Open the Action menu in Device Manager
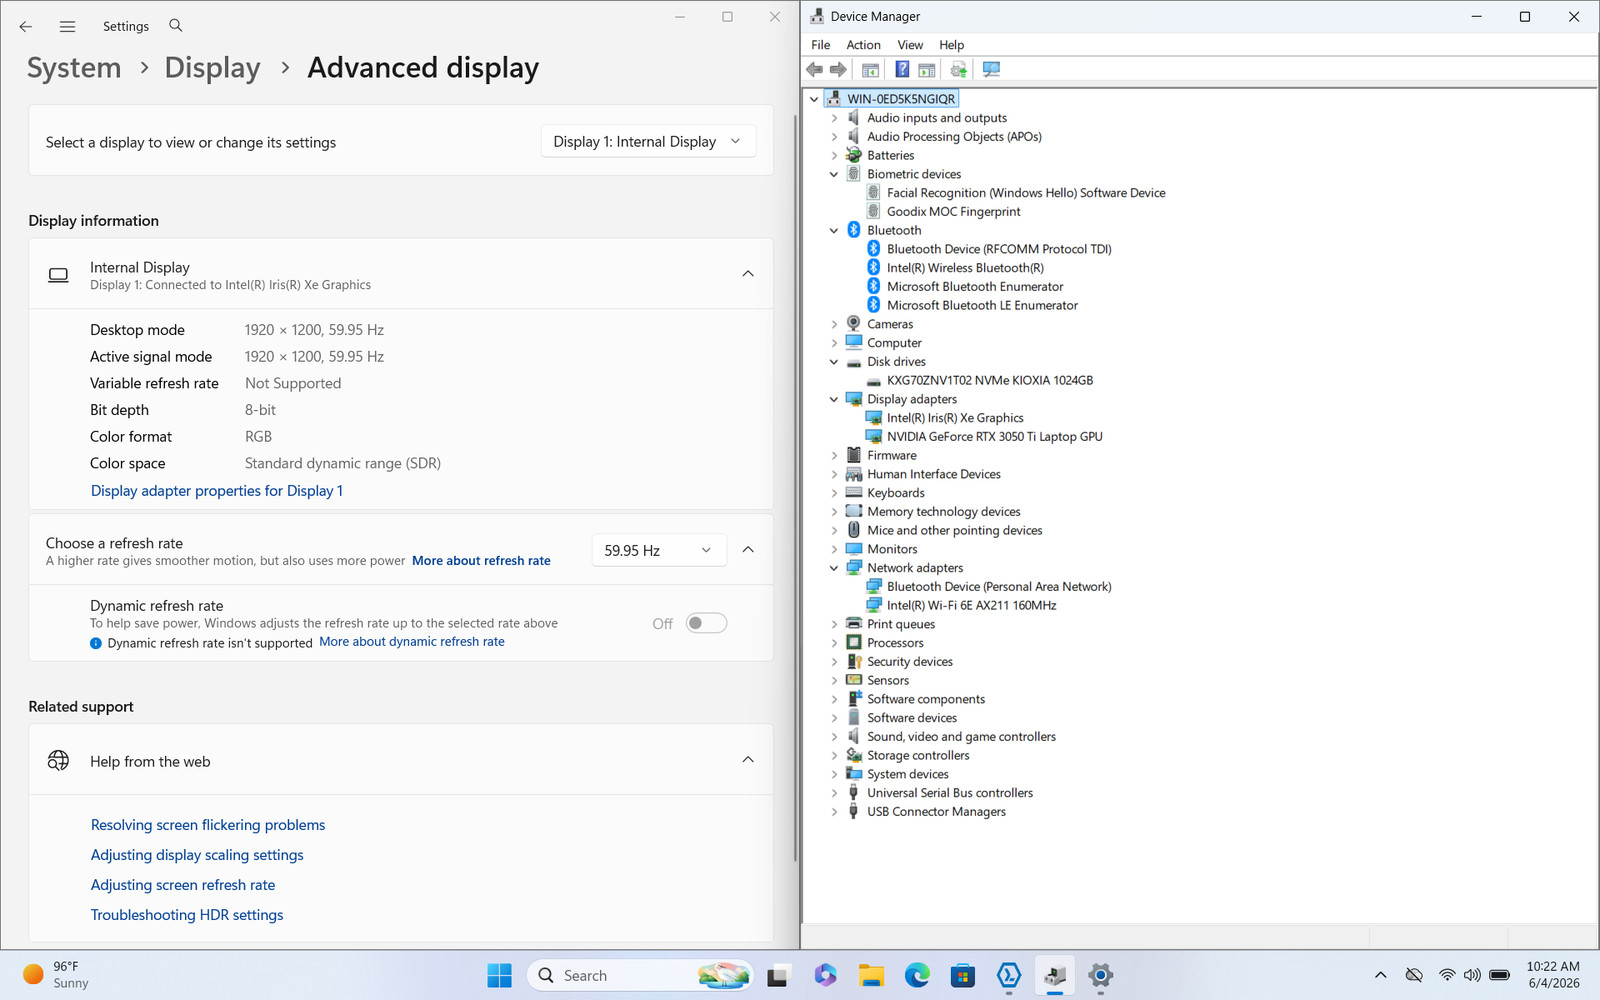Screen dimensions: 1600x1000 pos(863,45)
